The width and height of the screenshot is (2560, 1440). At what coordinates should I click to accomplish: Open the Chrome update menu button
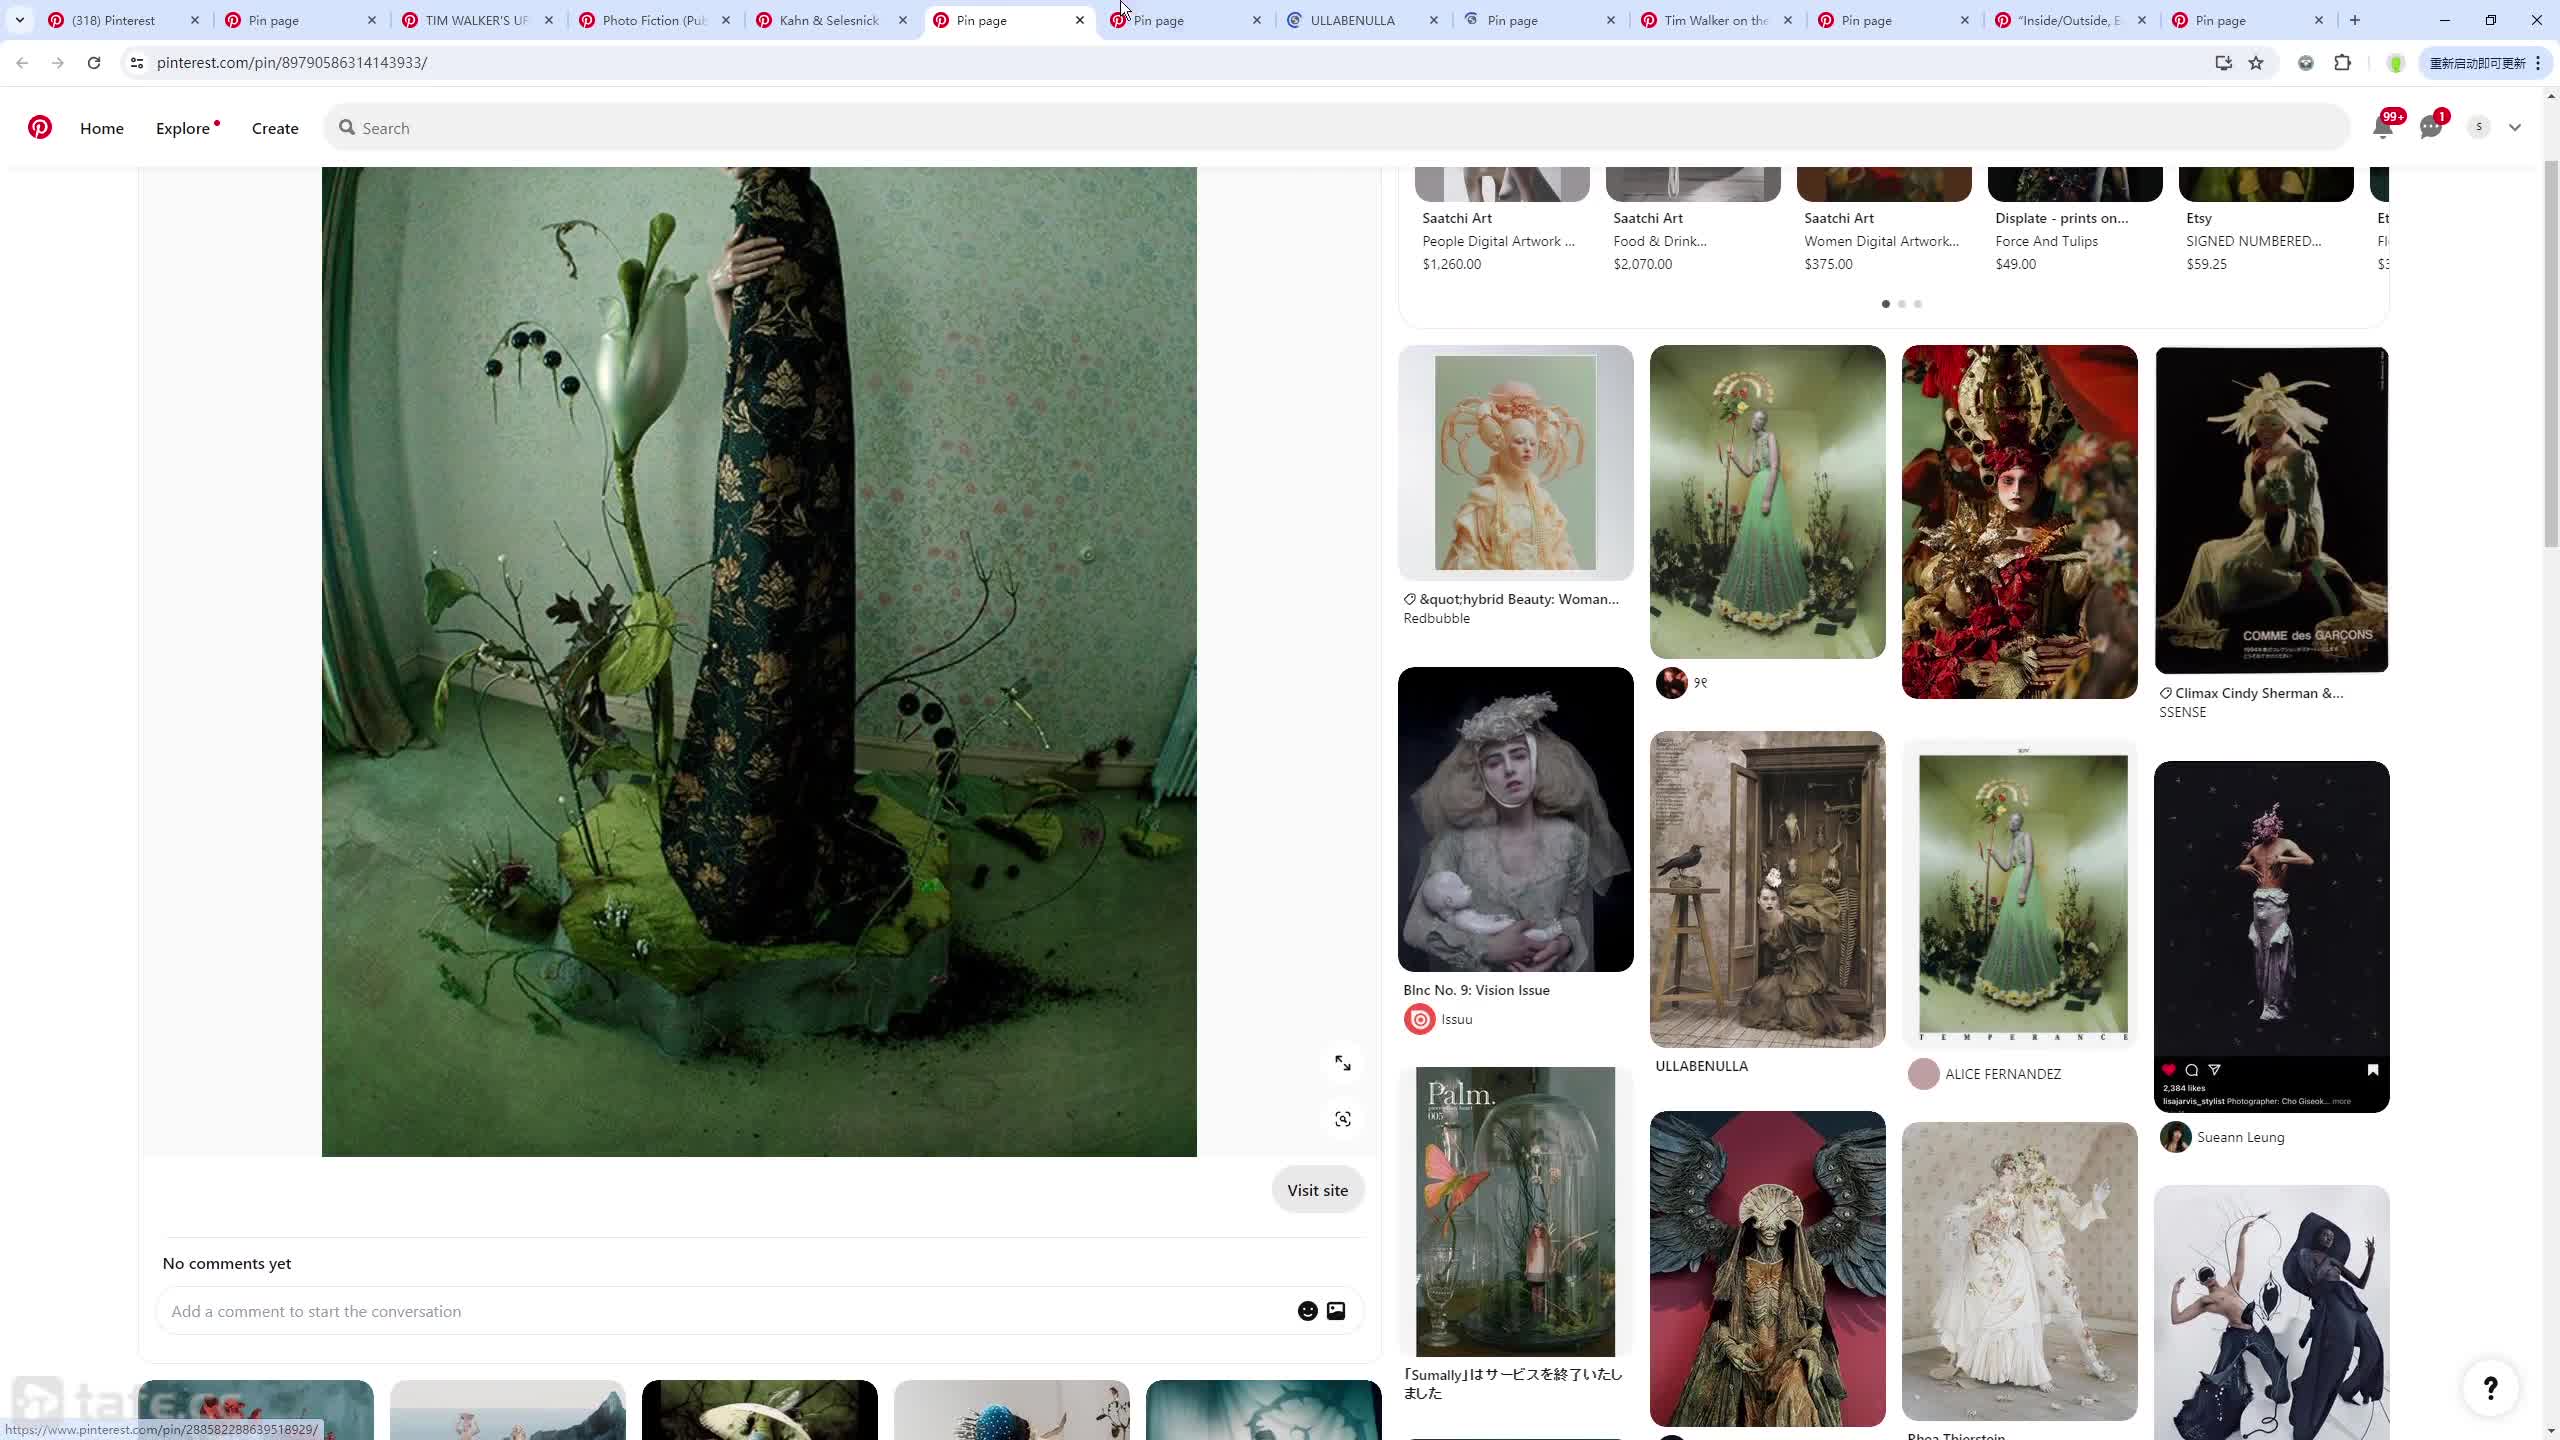coord(2484,63)
